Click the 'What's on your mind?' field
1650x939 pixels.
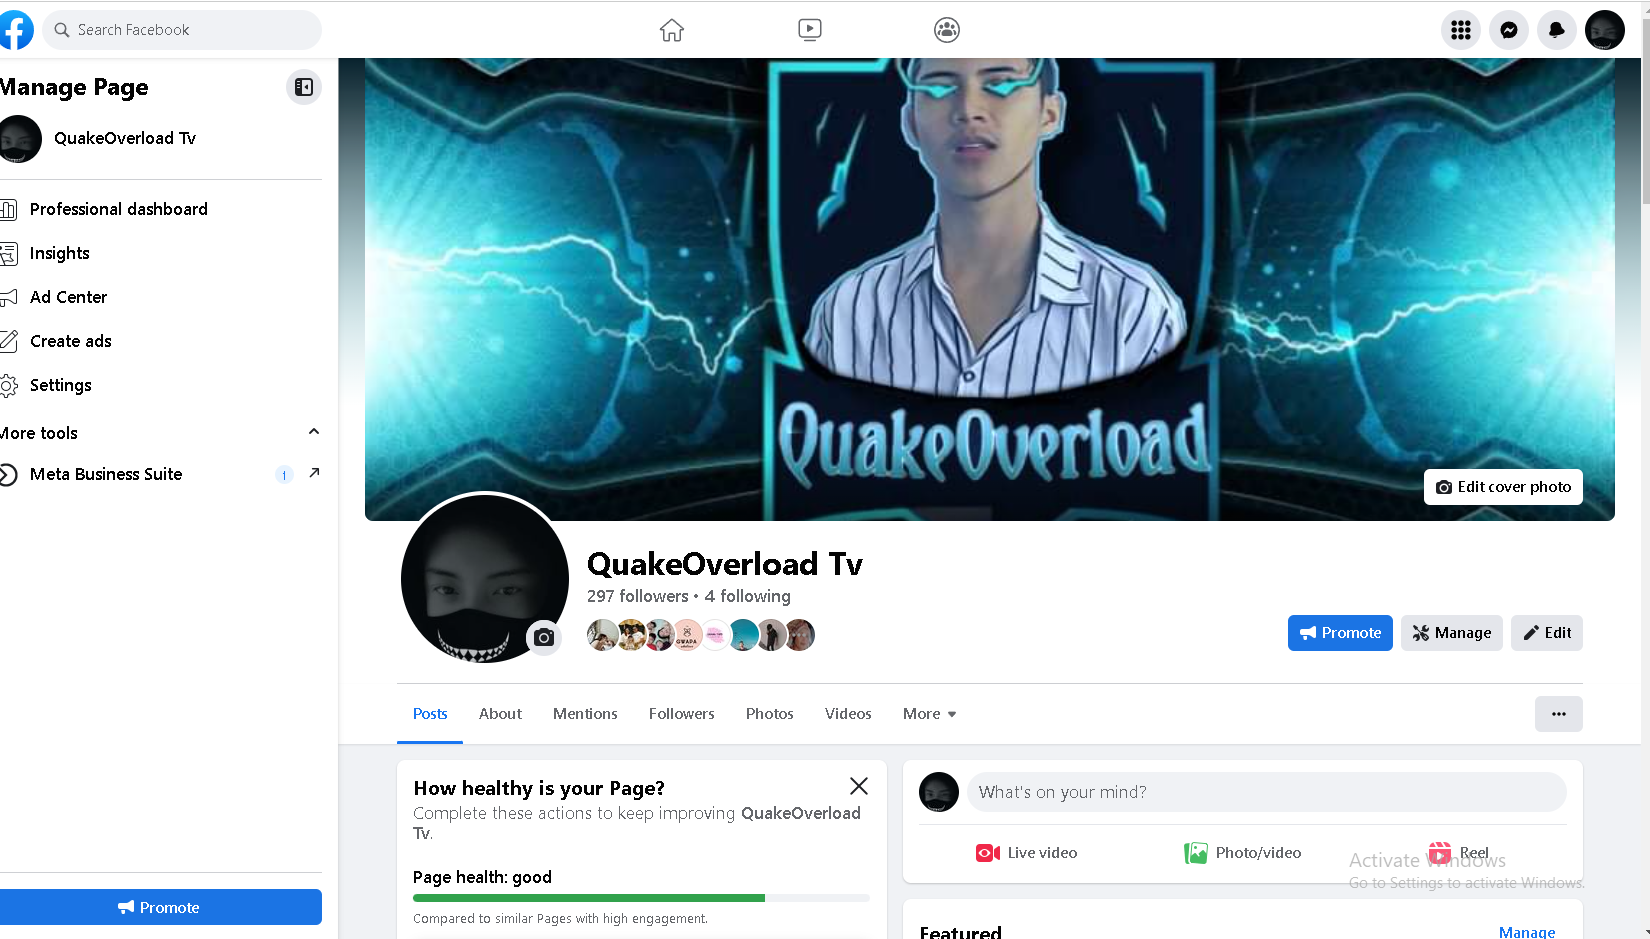tap(1266, 792)
